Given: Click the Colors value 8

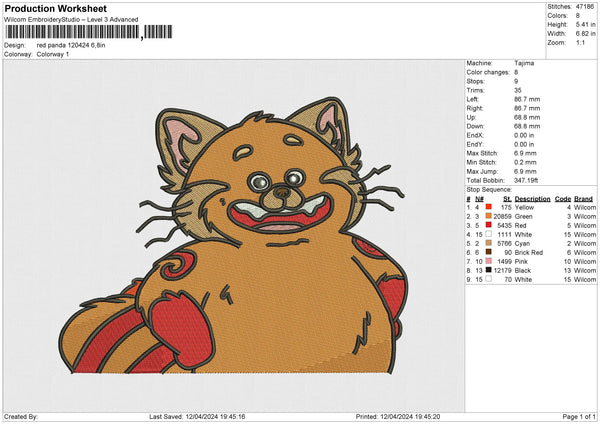Looking at the screenshot, I should (x=578, y=16).
